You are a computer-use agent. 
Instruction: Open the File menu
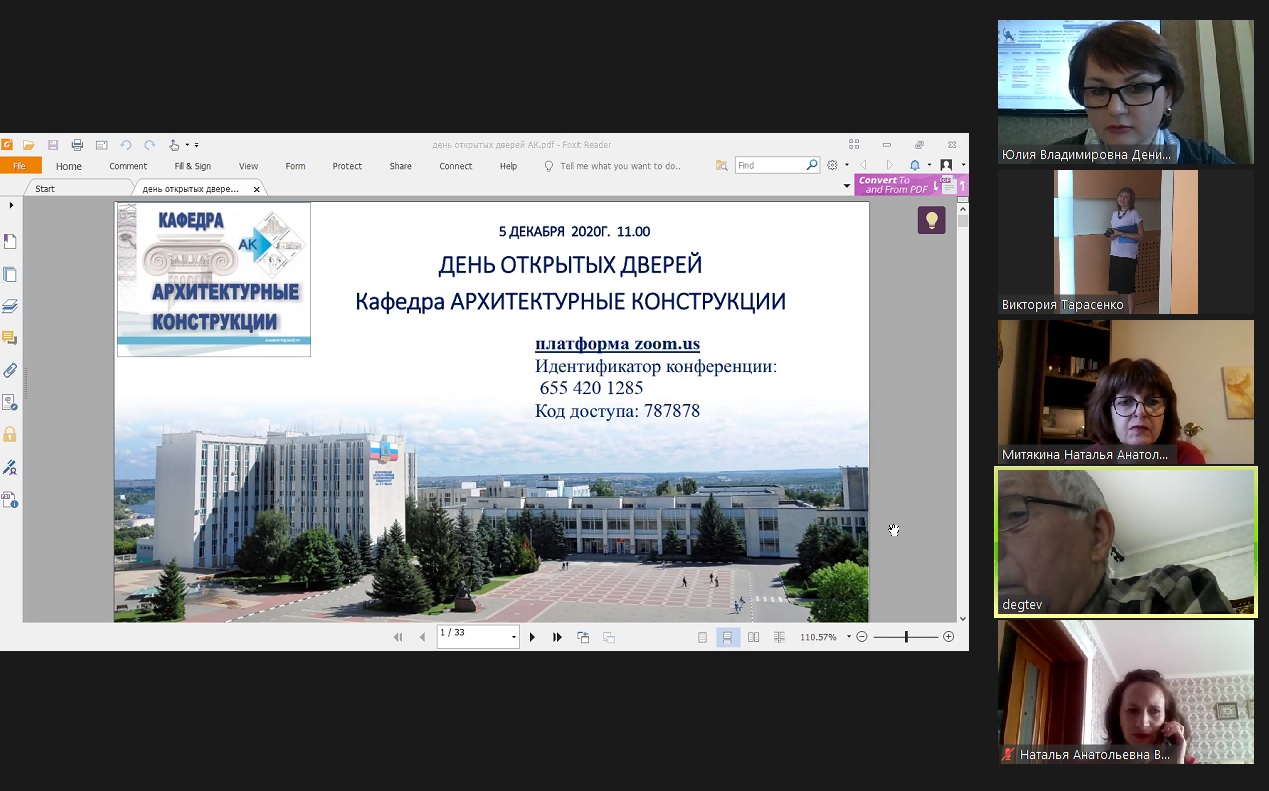pyautogui.click(x=20, y=166)
